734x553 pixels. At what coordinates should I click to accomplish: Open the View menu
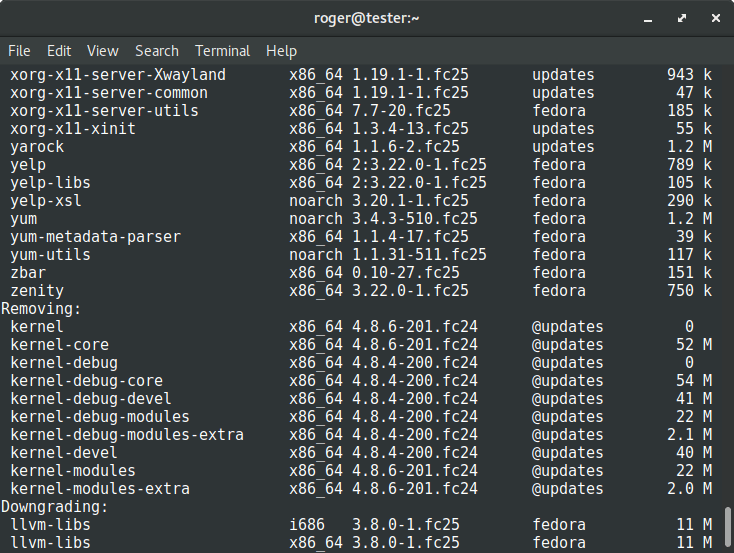click(103, 51)
